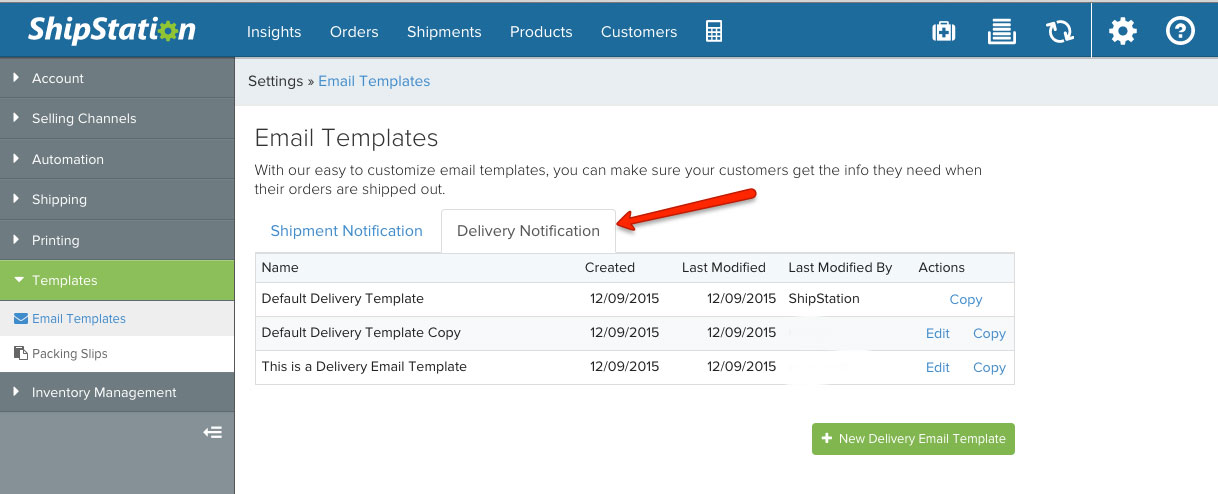Expand the Automation sidebar section
The width and height of the screenshot is (1218, 494).
67,159
